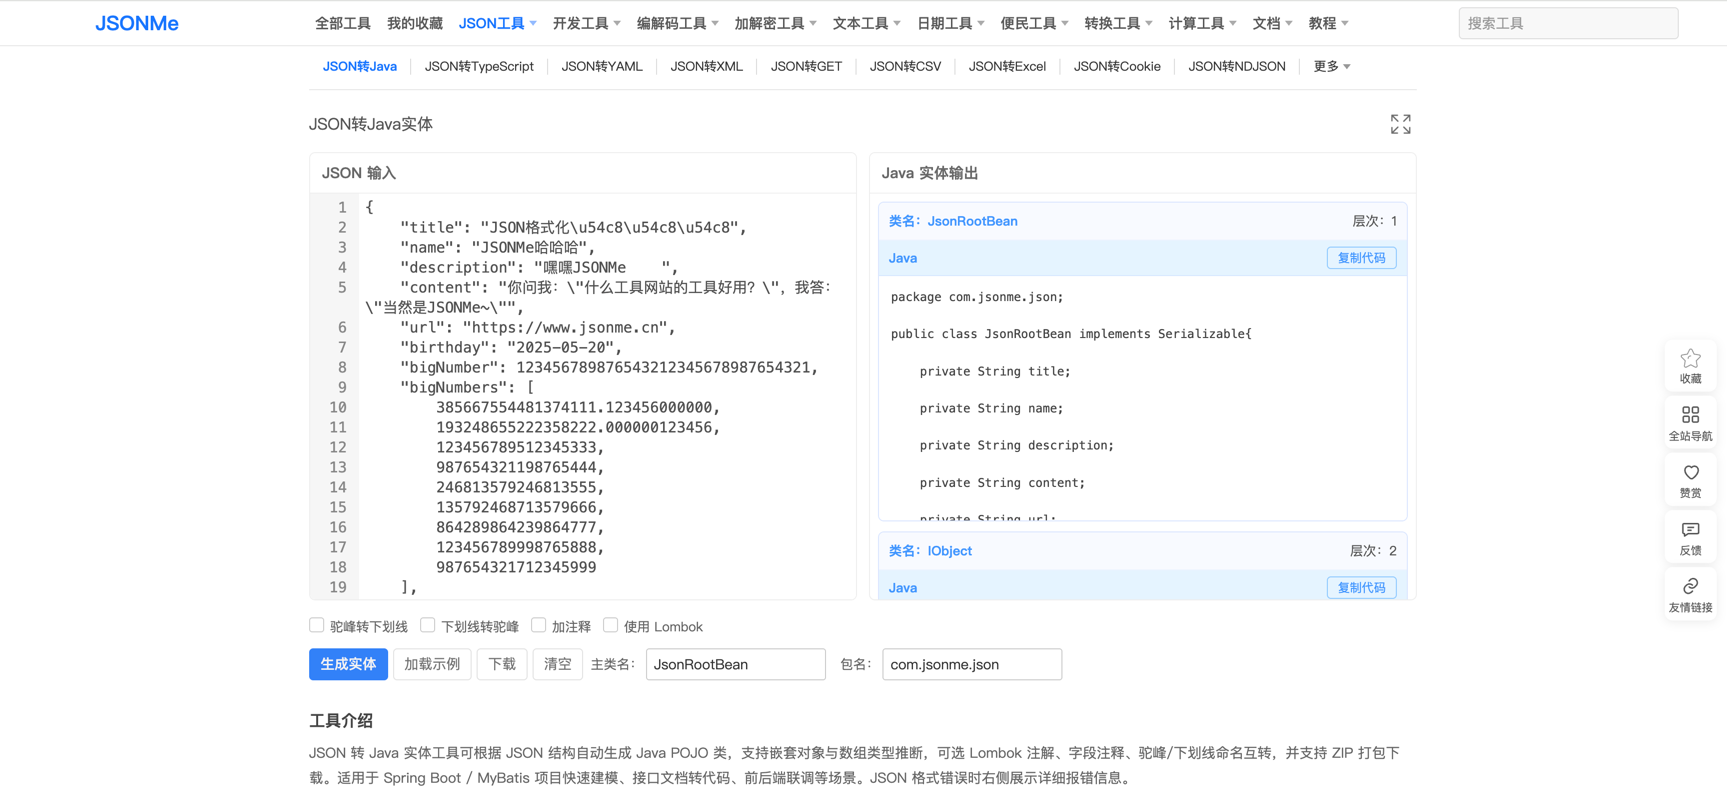1727x803 pixels.
Task: Click the 清空 button
Action: (558, 664)
